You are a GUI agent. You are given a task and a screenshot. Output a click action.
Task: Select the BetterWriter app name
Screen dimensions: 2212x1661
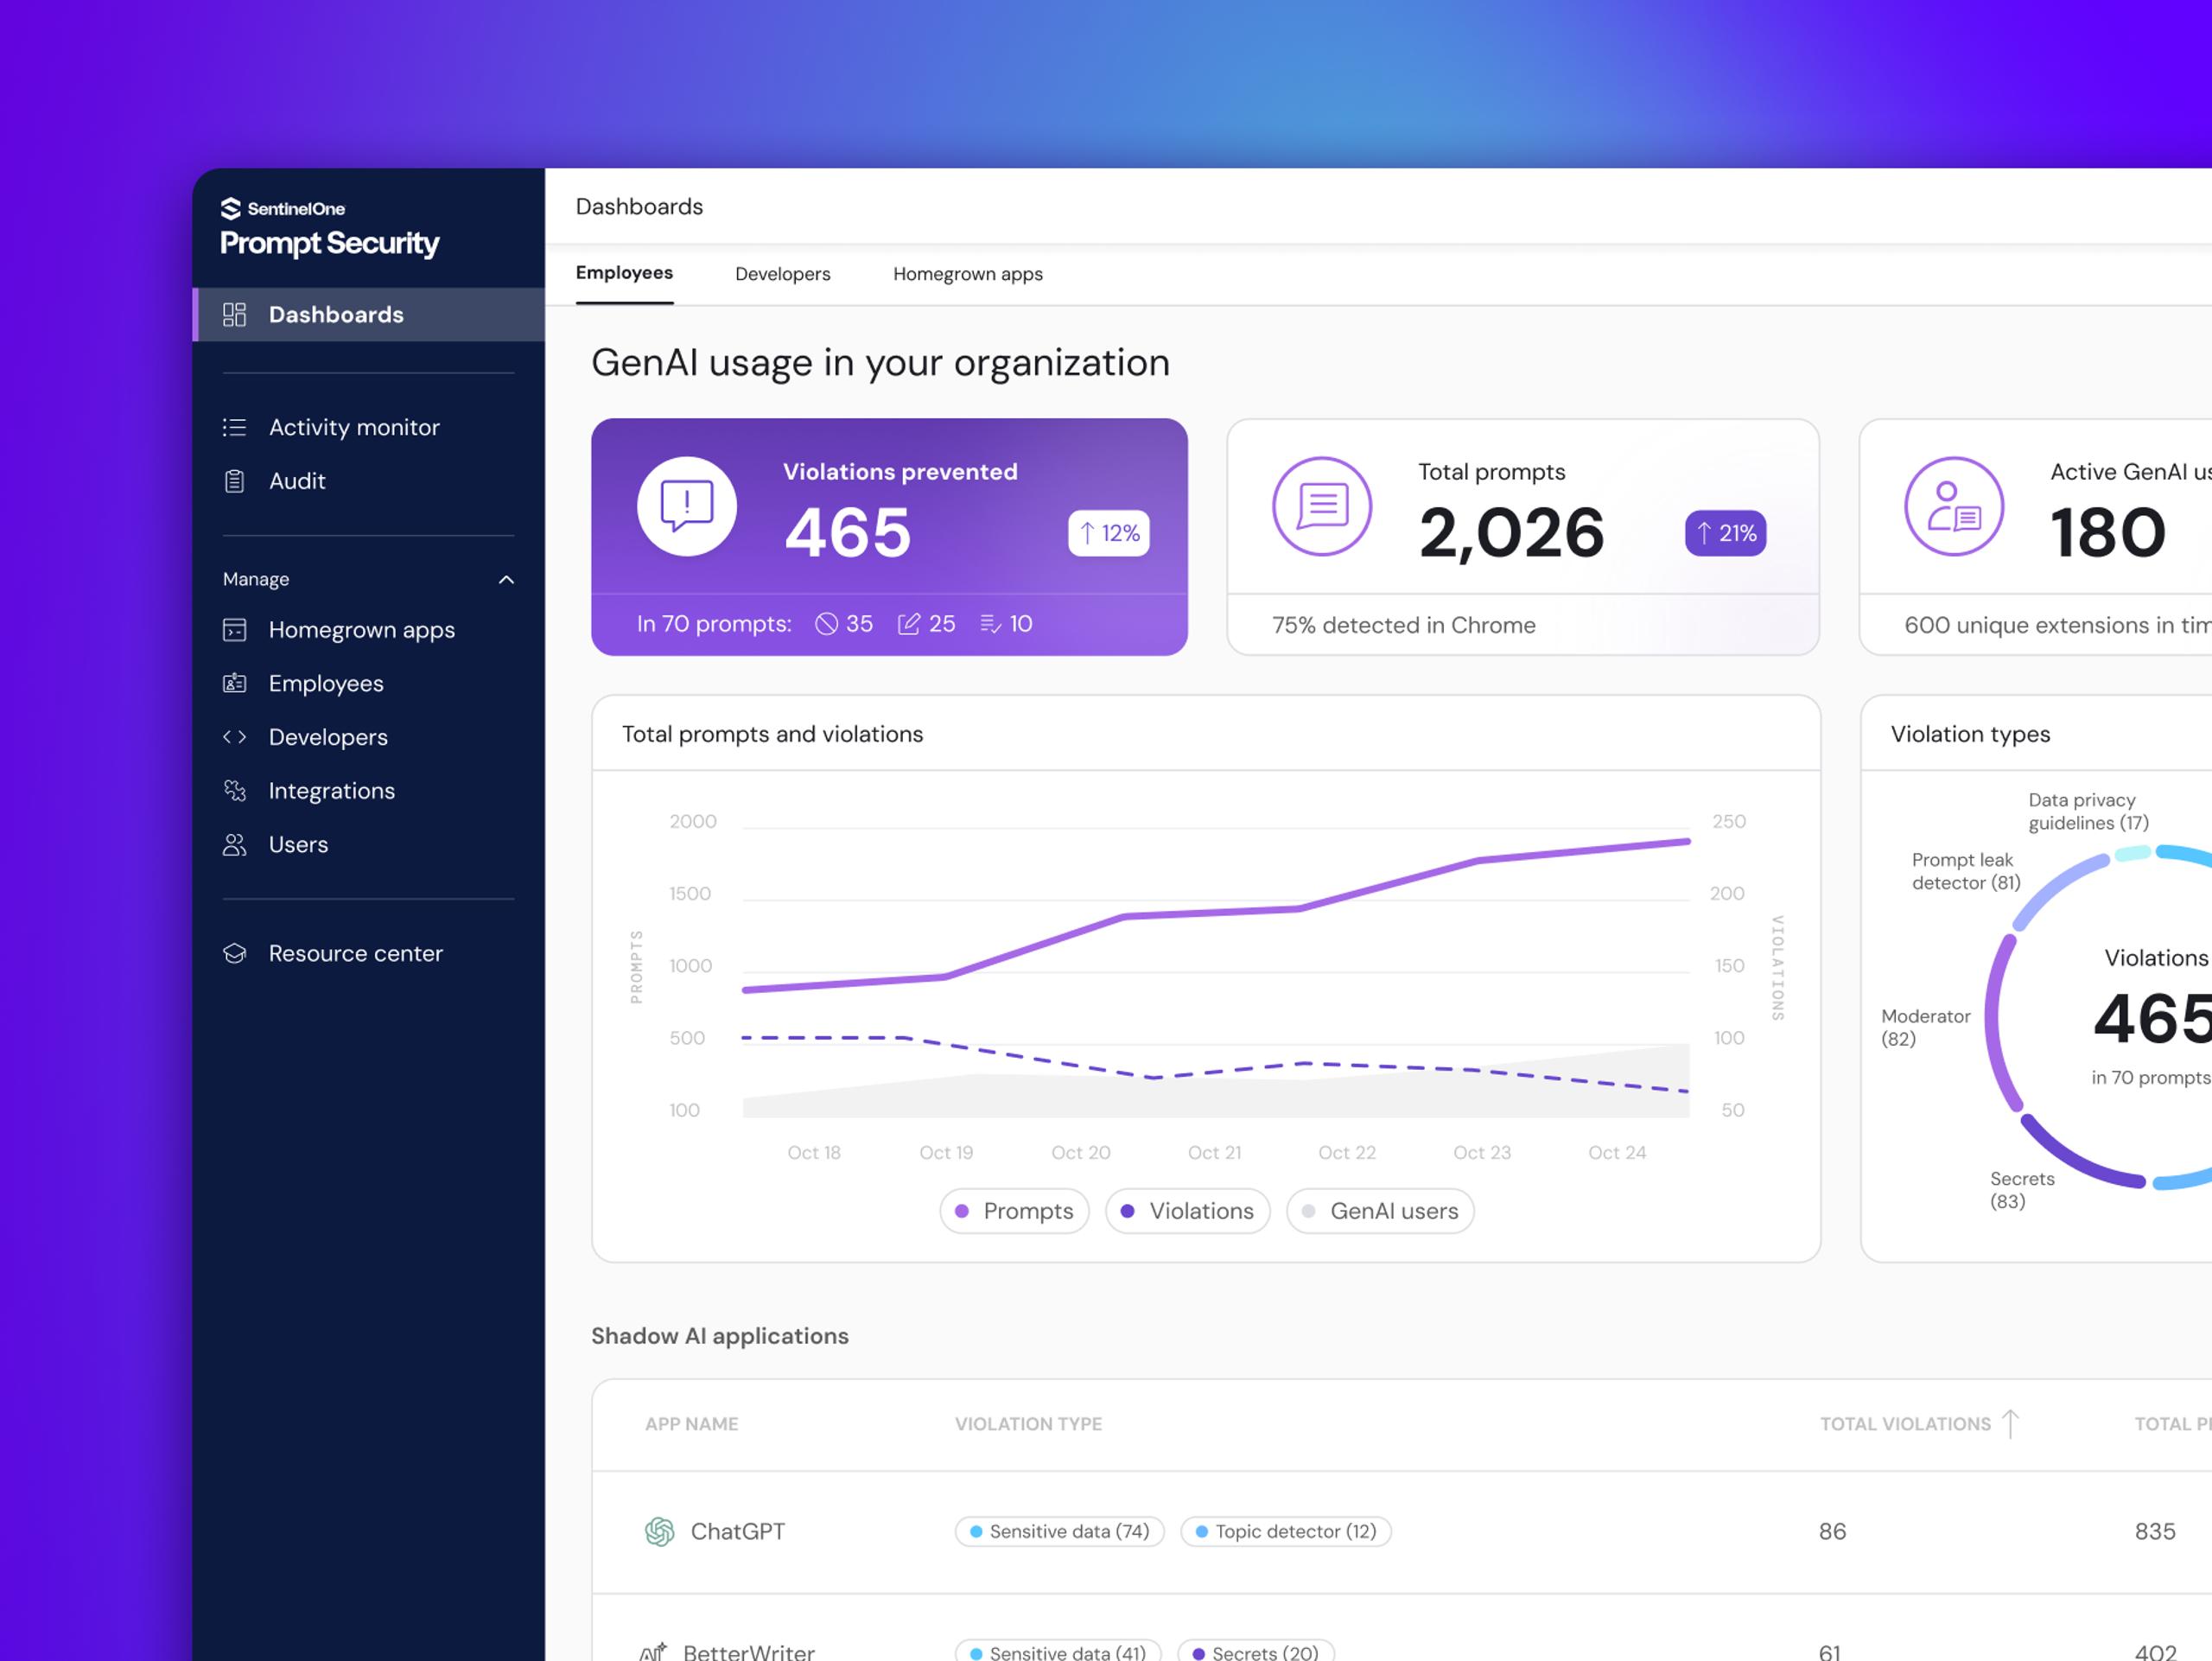coord(749,1652)
